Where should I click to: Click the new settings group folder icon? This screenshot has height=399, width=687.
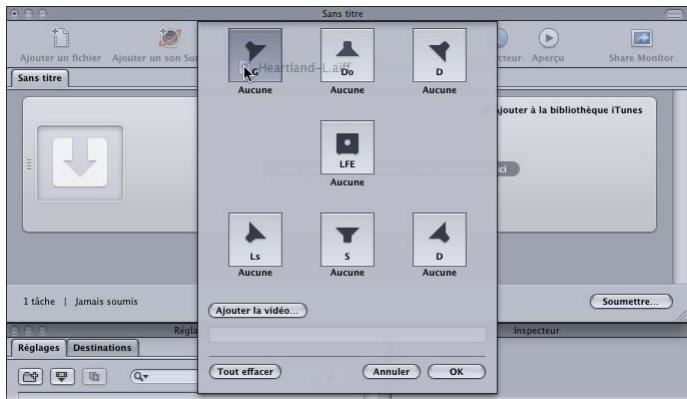click(30, 377)
